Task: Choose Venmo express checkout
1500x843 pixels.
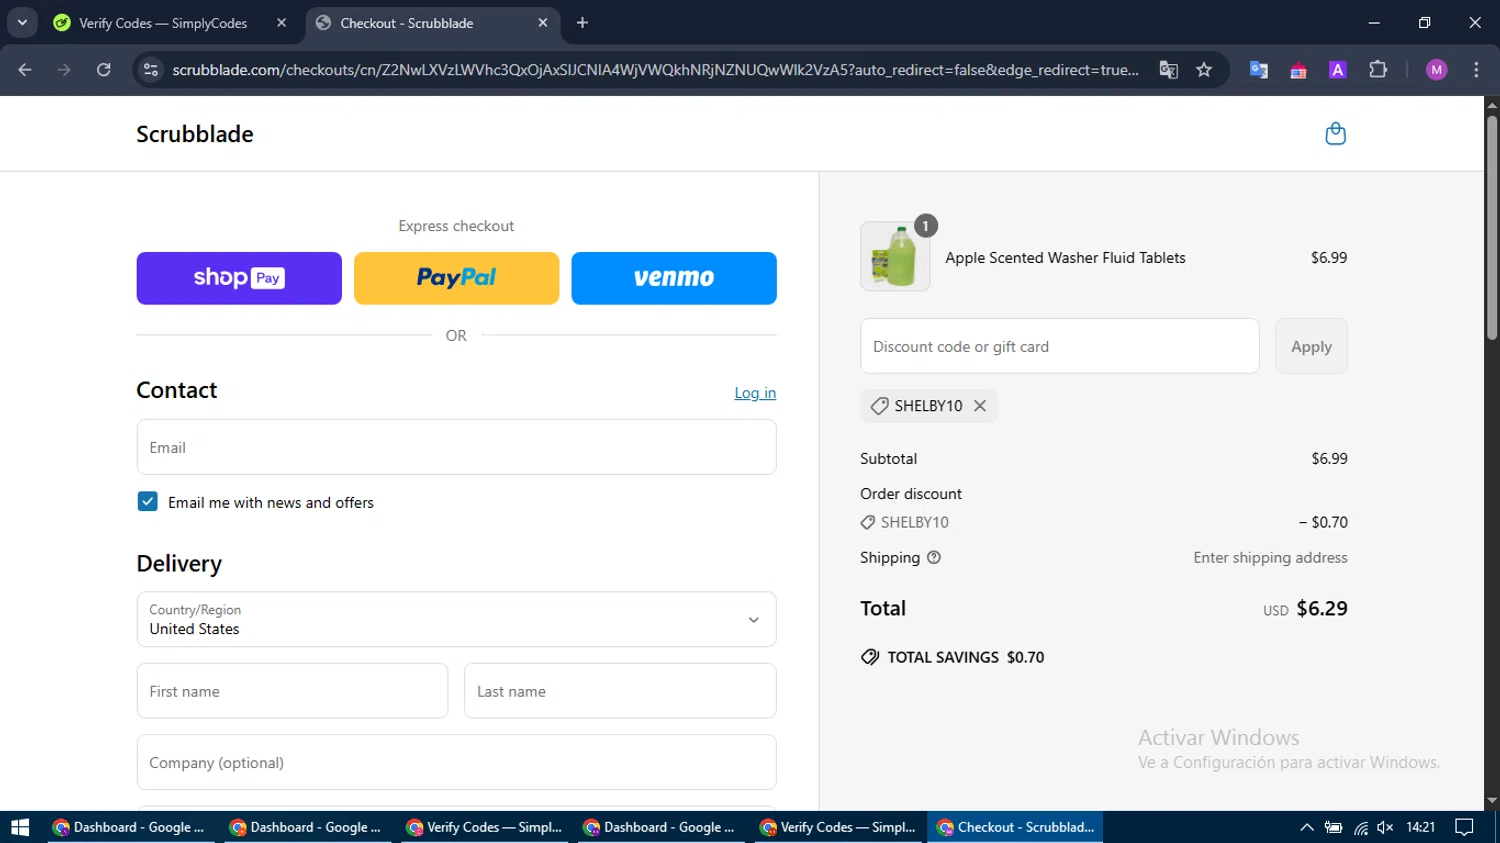Action: (674, 278)
